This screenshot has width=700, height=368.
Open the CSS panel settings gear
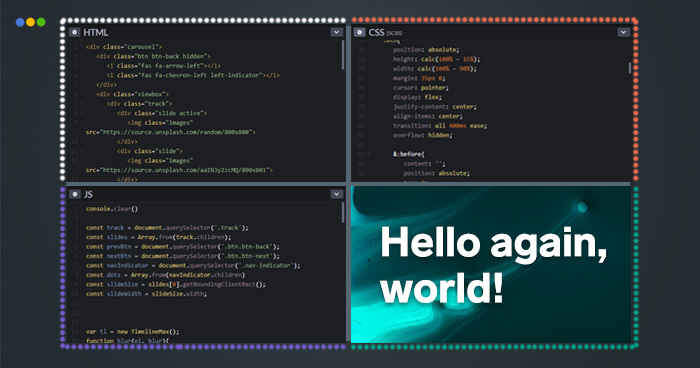point(359,32)
